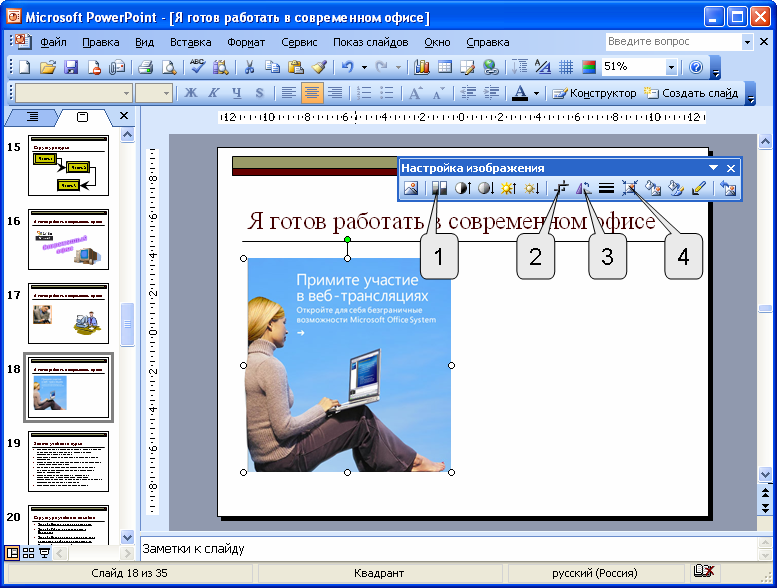Viewport: 777px width, 588px height.
Task: Expand the font size combo box
Action: 166,93
